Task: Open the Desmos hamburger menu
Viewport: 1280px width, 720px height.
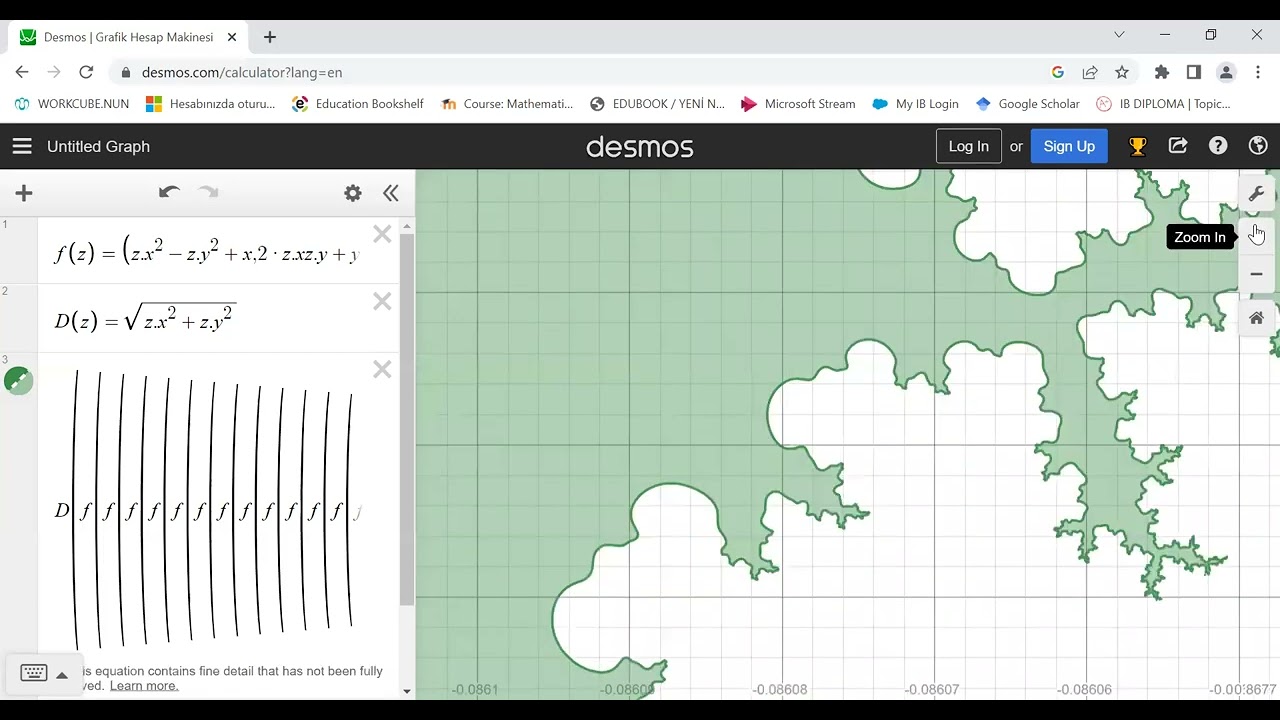Action: click(22, 146)
